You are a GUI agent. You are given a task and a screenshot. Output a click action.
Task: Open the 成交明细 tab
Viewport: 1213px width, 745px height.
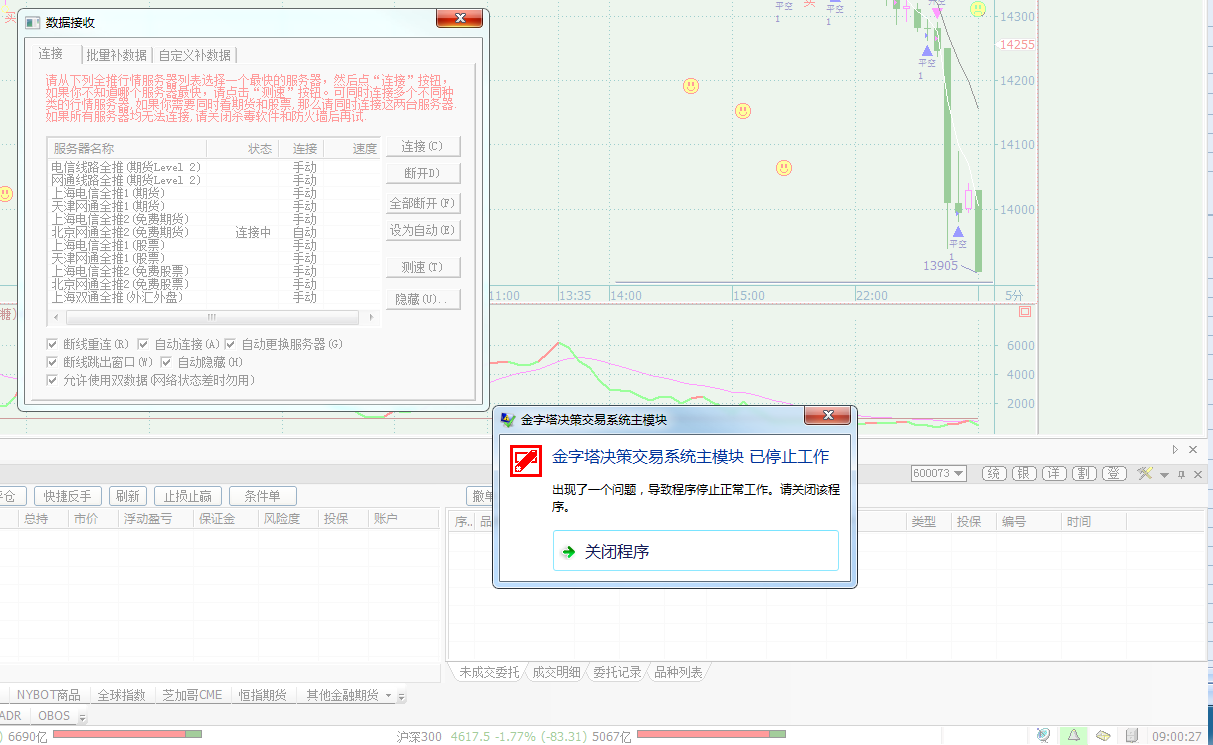pos(555,672)
